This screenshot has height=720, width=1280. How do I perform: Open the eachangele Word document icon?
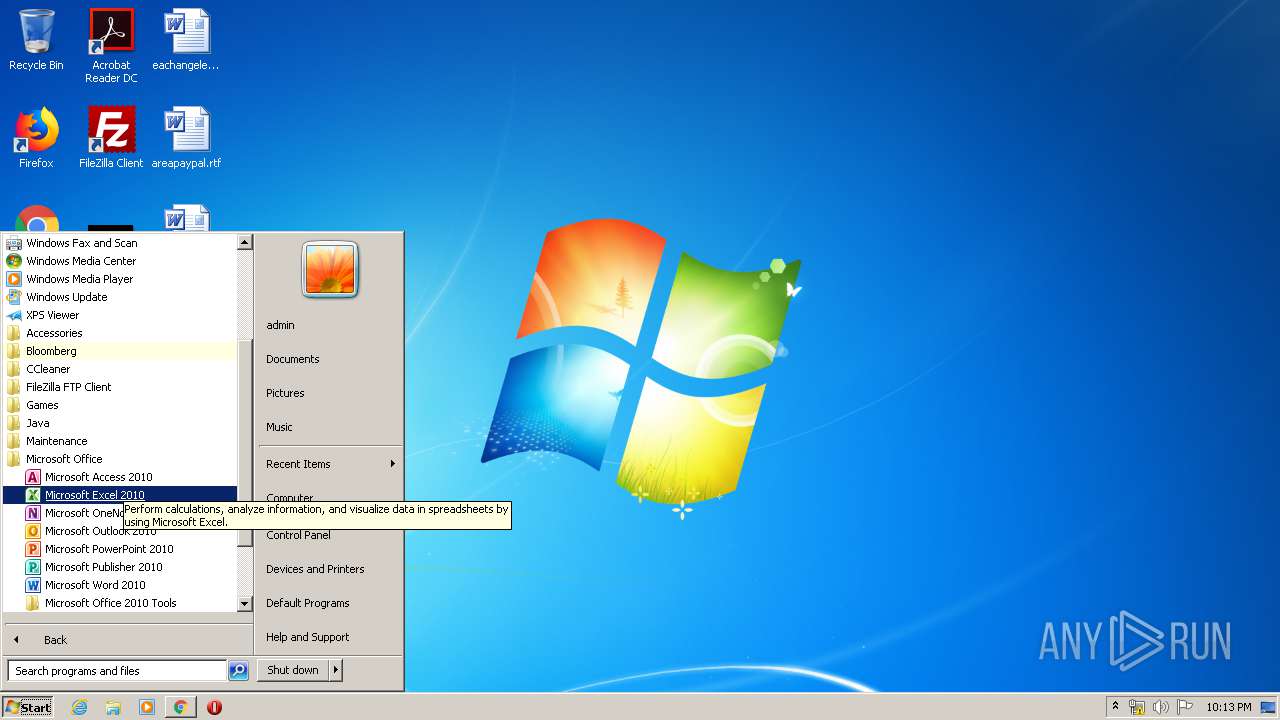pos(186,40)
